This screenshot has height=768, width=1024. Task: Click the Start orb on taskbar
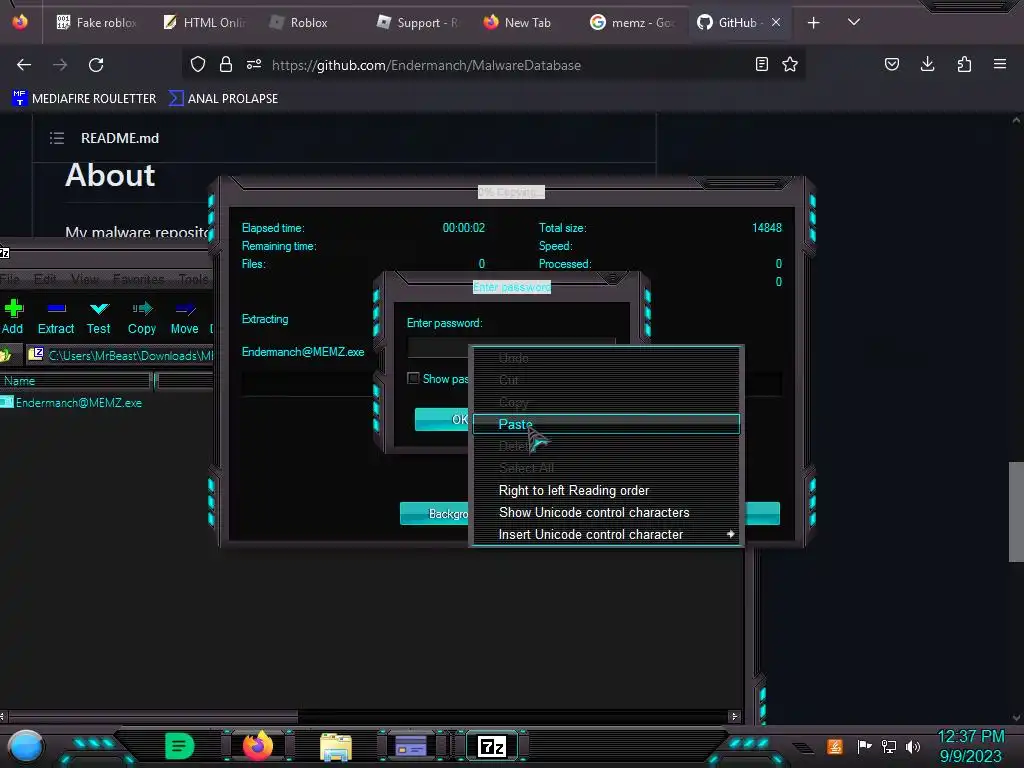click(25, 746)
